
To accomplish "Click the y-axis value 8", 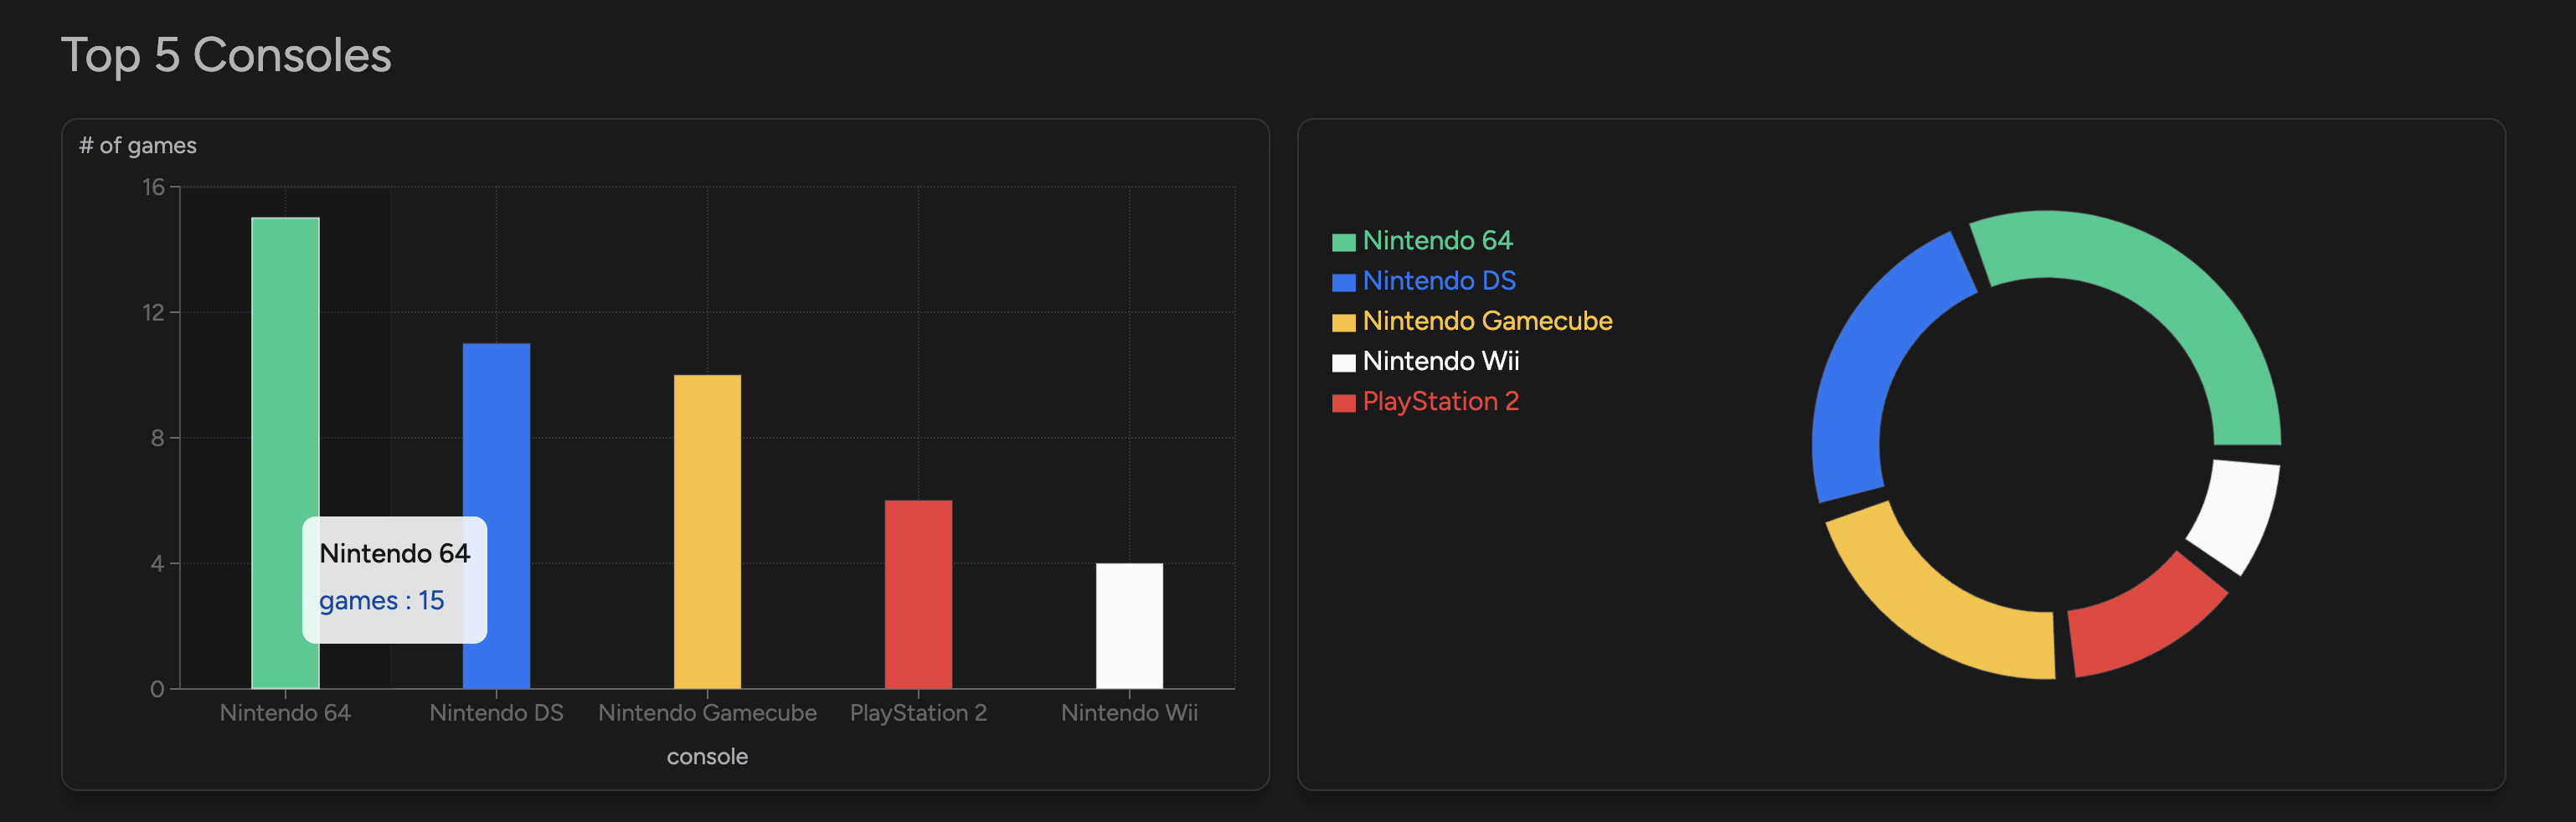I will [x=157, y=438].
